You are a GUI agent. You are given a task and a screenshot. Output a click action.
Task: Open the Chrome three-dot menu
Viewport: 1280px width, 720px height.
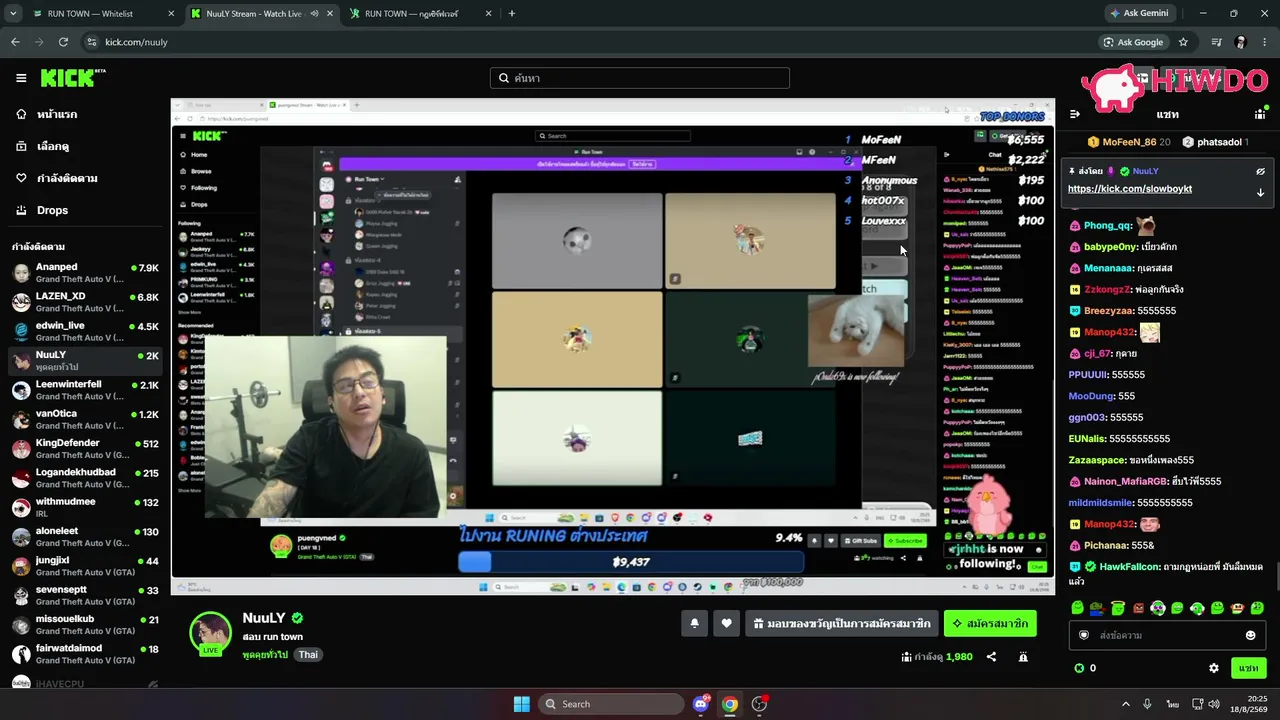point(1265,42)
